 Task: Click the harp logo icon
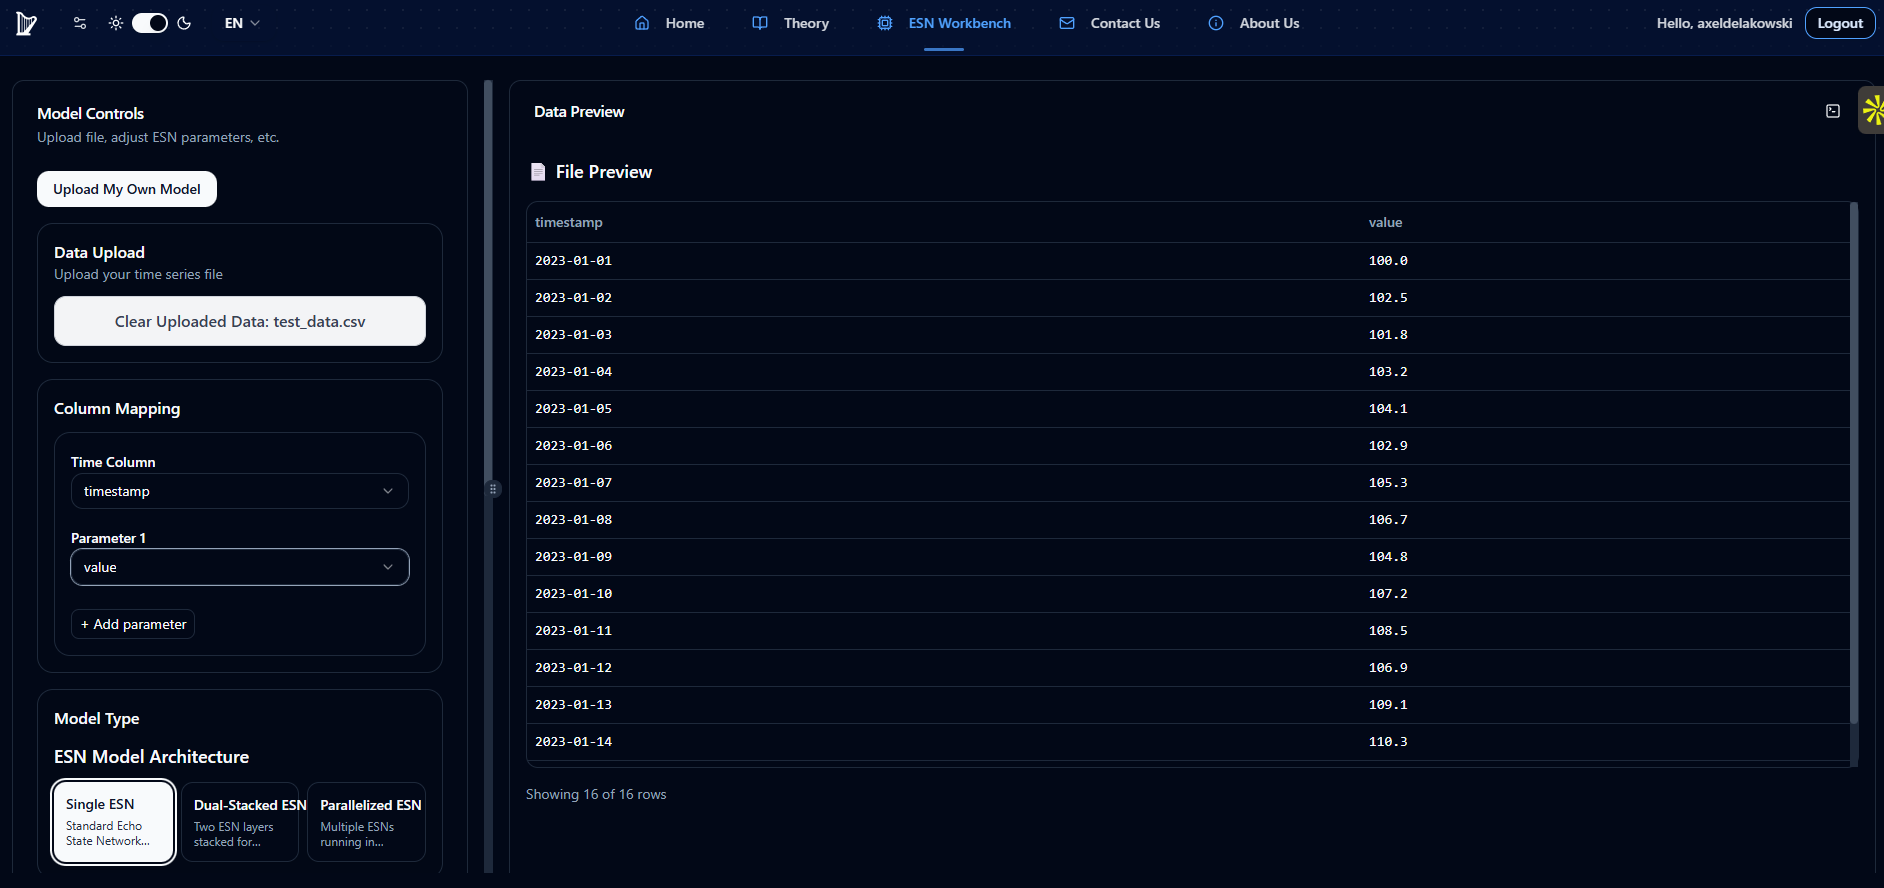coord(26,24)
